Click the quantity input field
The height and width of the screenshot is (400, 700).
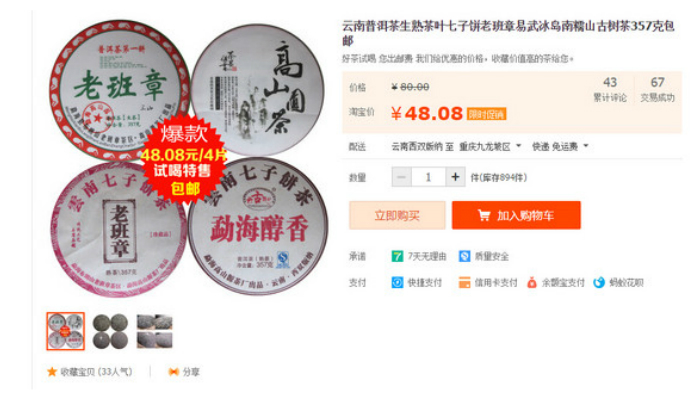[x=429, y=177]
